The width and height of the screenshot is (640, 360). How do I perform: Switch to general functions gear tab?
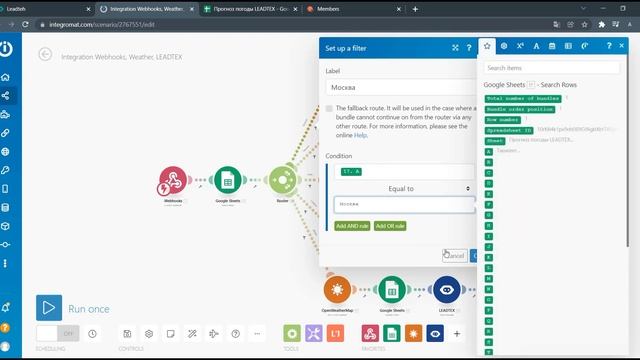(x=504, y=46)
